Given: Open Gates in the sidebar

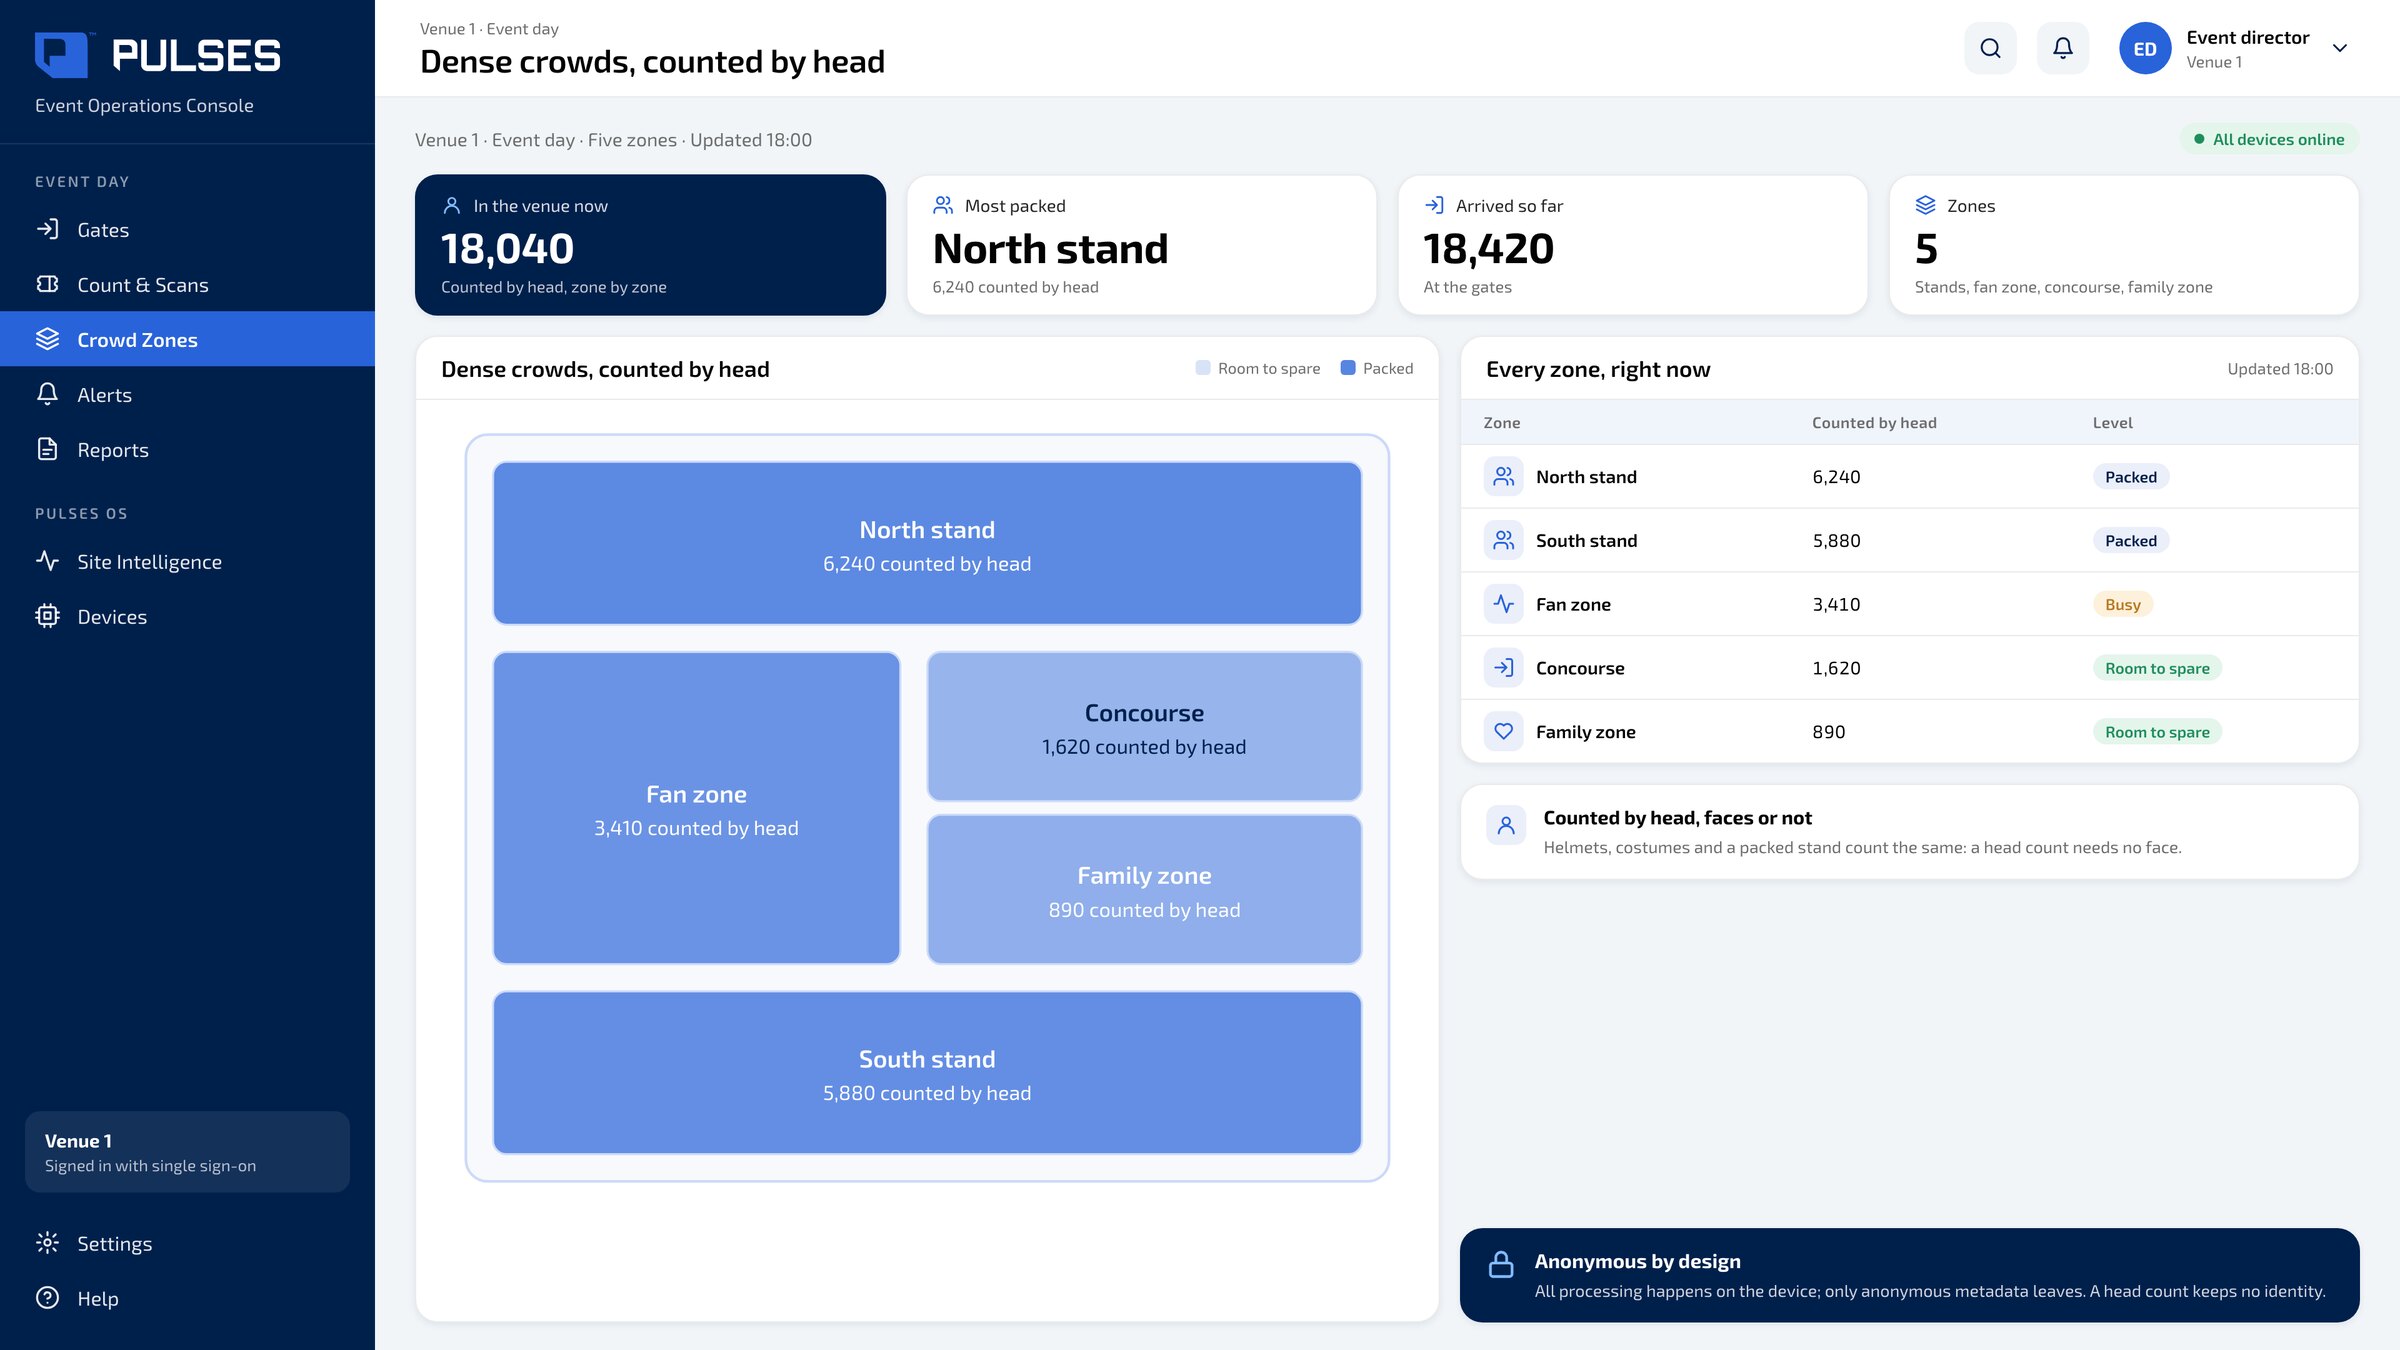Looking at the screenshot, I should pyautogui.click(x=187, y=230).
